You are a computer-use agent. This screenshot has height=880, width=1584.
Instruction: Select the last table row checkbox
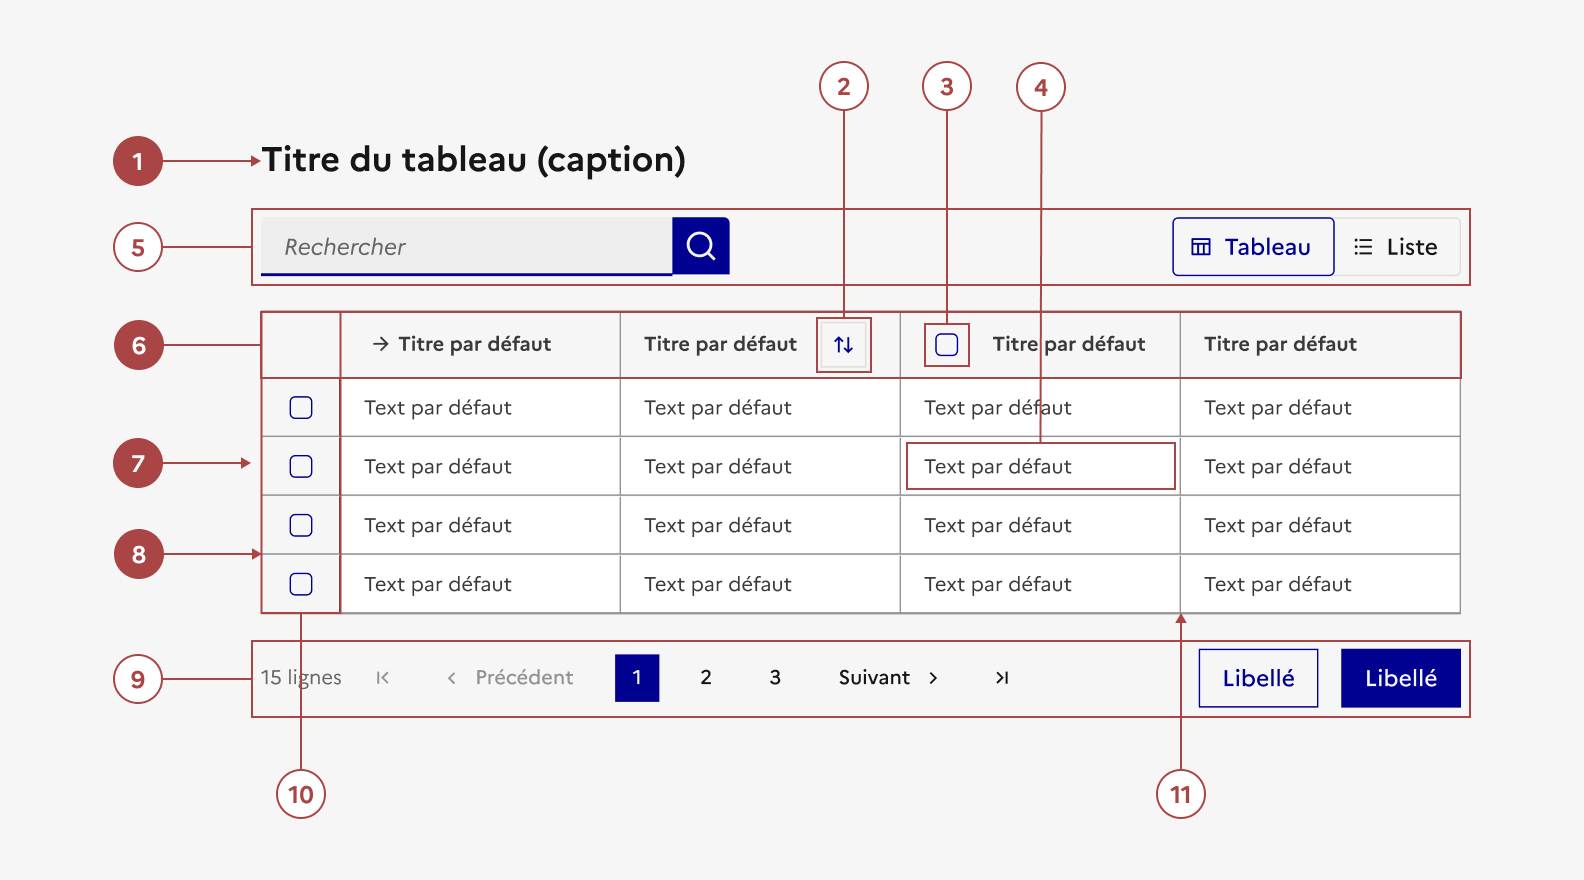point(301,584)
